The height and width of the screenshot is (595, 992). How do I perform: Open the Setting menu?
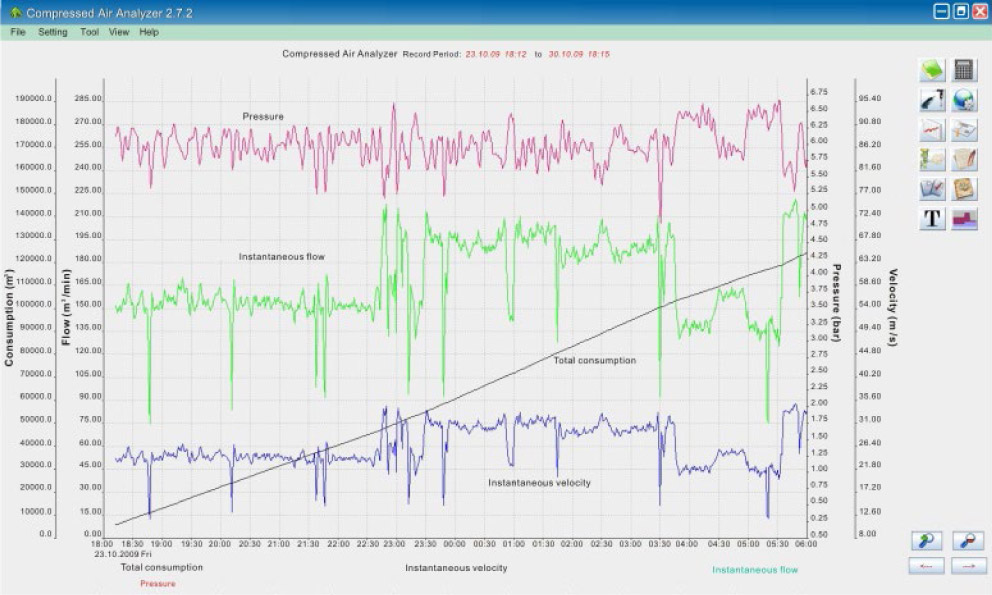coord(53,32)
